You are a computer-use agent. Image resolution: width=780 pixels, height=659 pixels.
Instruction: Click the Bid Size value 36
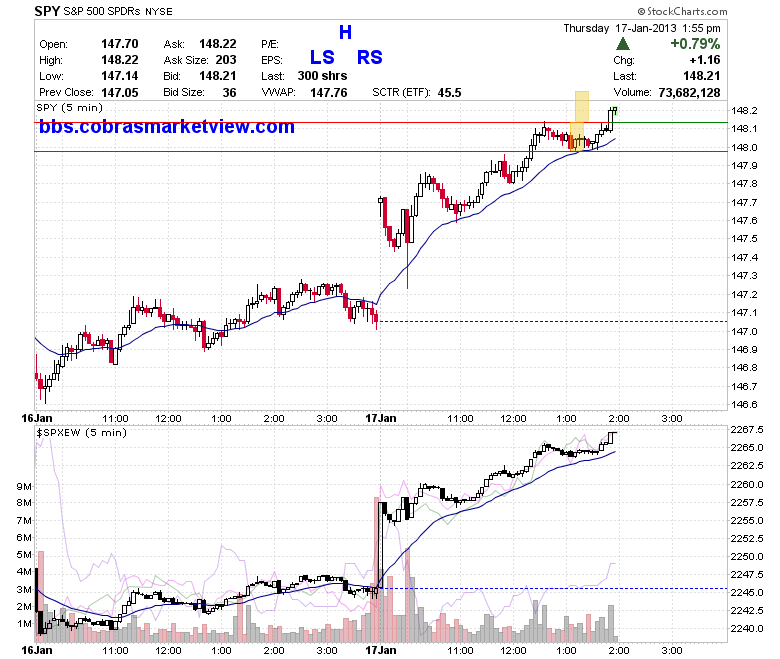coord(229,92)
